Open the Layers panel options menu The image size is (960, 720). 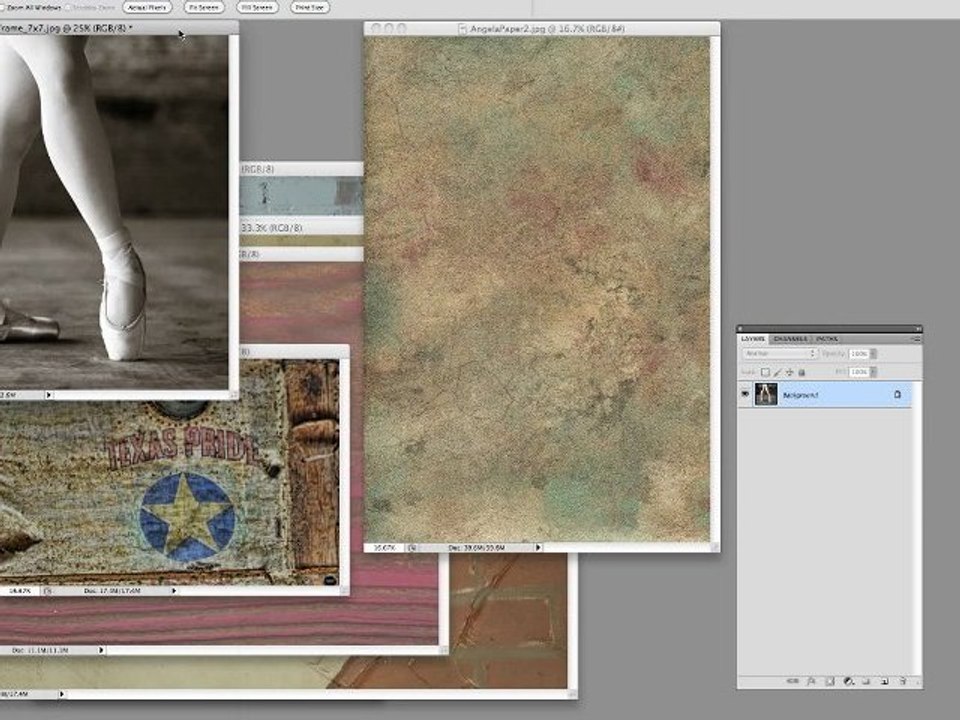coord(916,339)
